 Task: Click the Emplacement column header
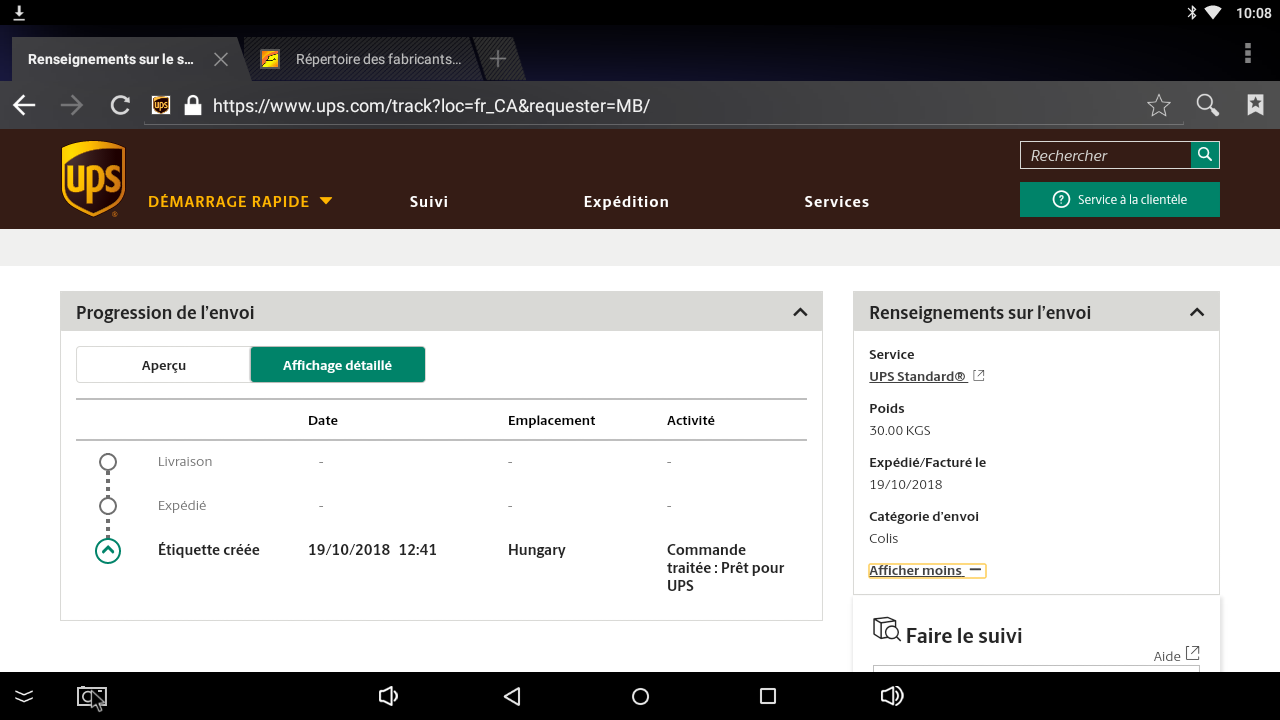tap(551, 420)
